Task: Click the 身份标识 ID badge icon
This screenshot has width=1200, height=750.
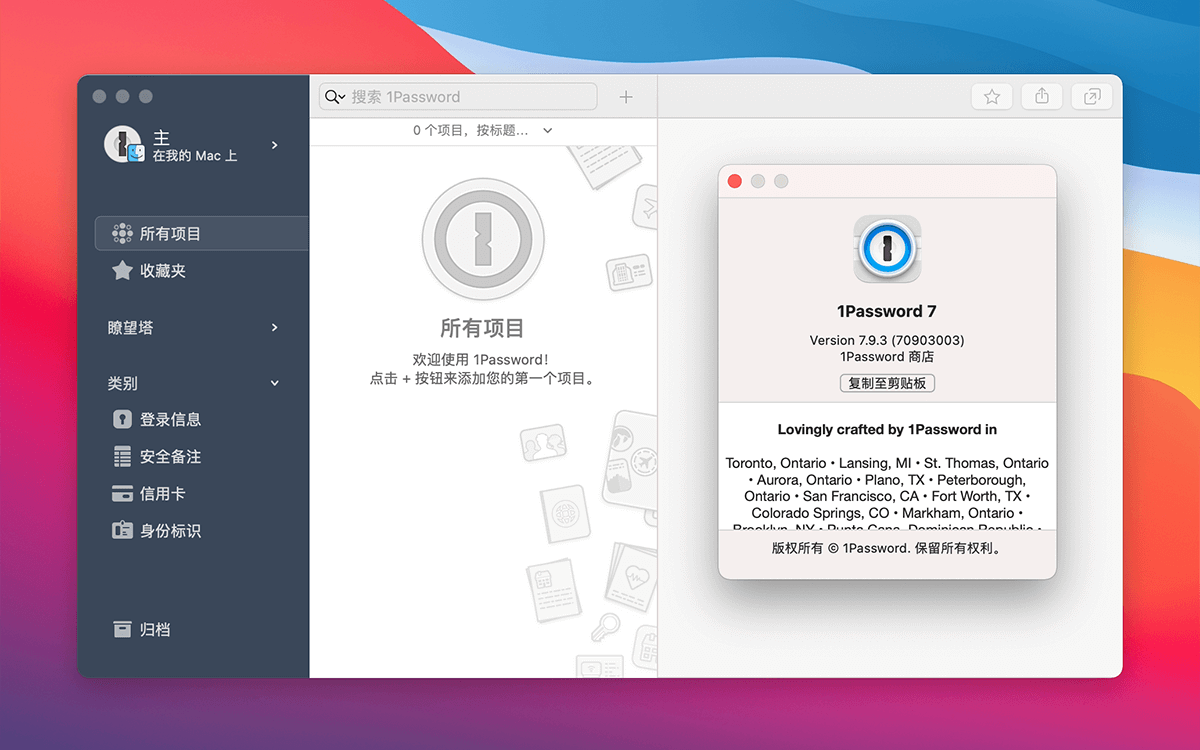Action: pos(122,531)
